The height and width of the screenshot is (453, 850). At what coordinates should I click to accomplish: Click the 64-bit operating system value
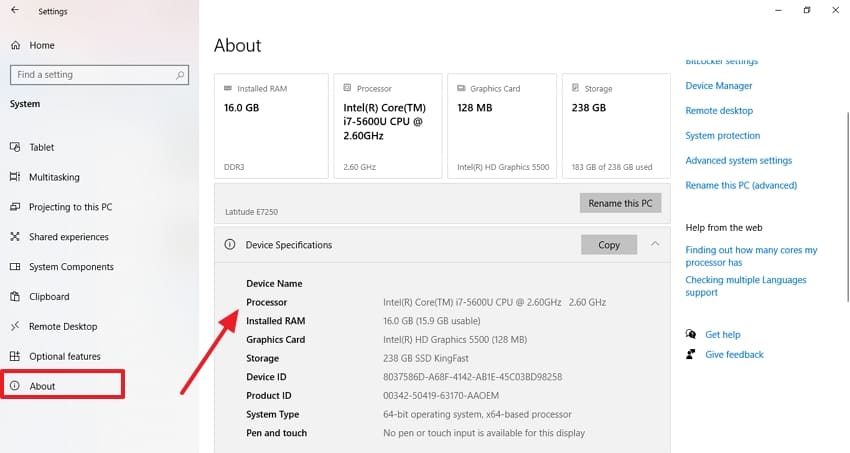(x=477, y=414)
